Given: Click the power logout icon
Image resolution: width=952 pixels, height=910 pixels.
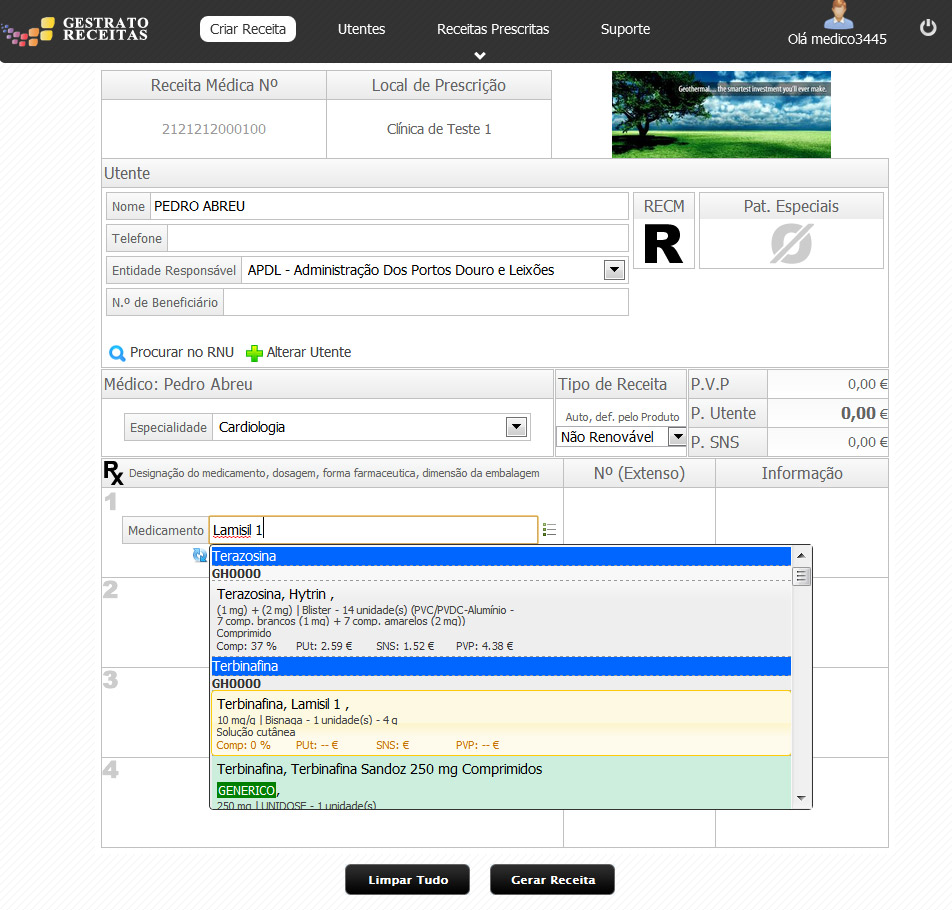Looking at the screenshot, I should point(928,28).
